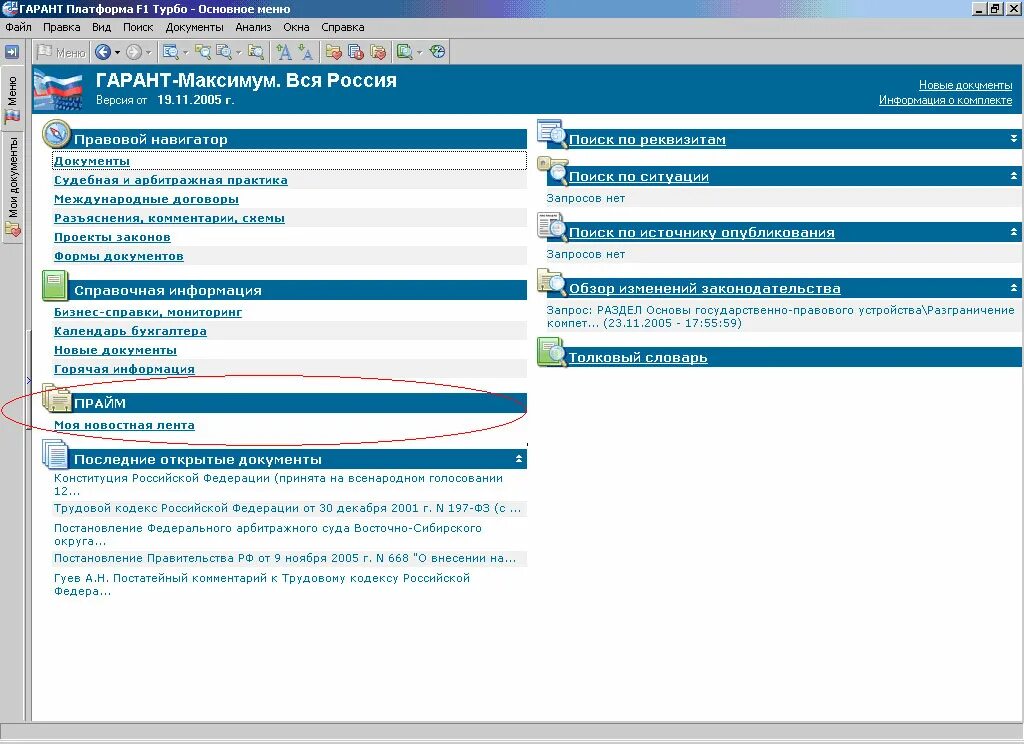The image size is (1024, 744).
Task: Open dropdown next to green book search icon
Action: [x=419, y=52]
